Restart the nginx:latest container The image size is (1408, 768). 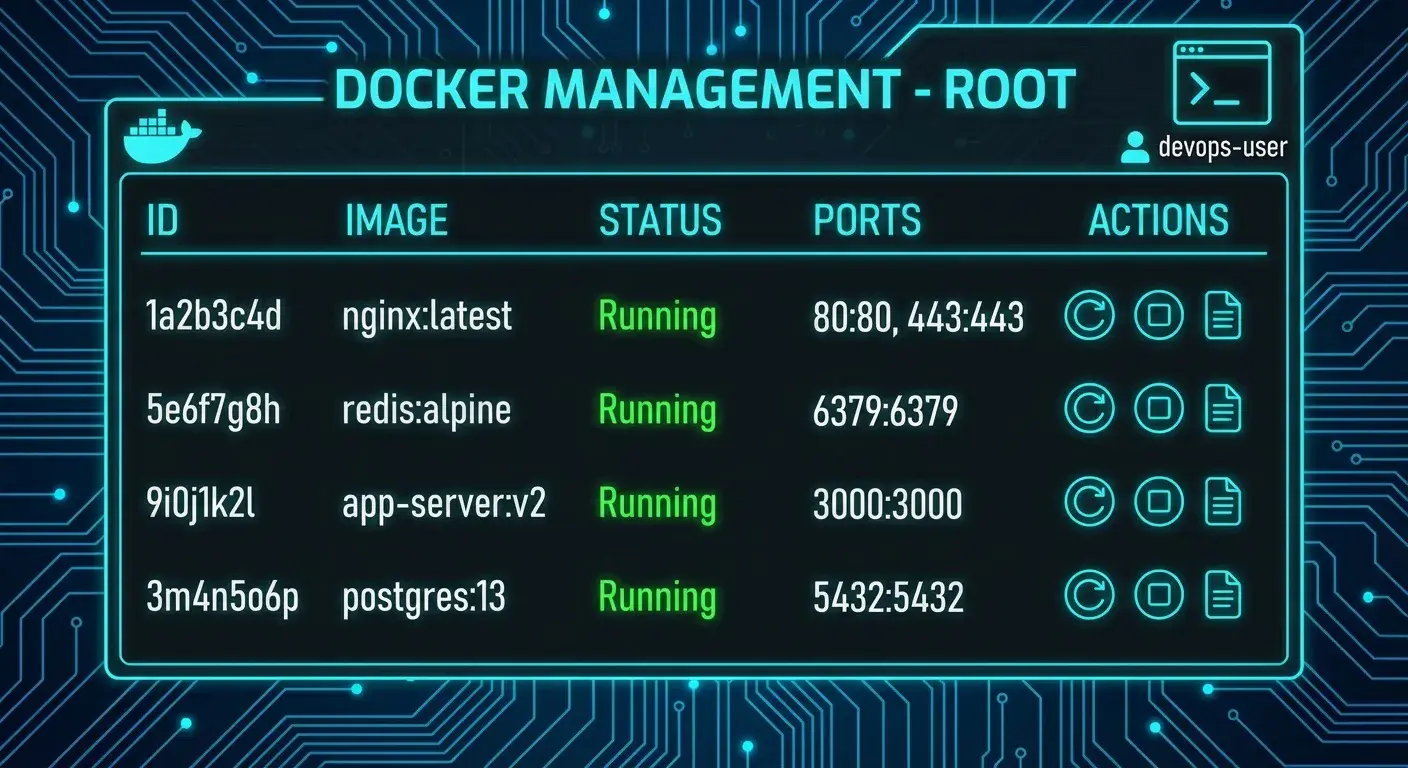[x=1089, y=316]
